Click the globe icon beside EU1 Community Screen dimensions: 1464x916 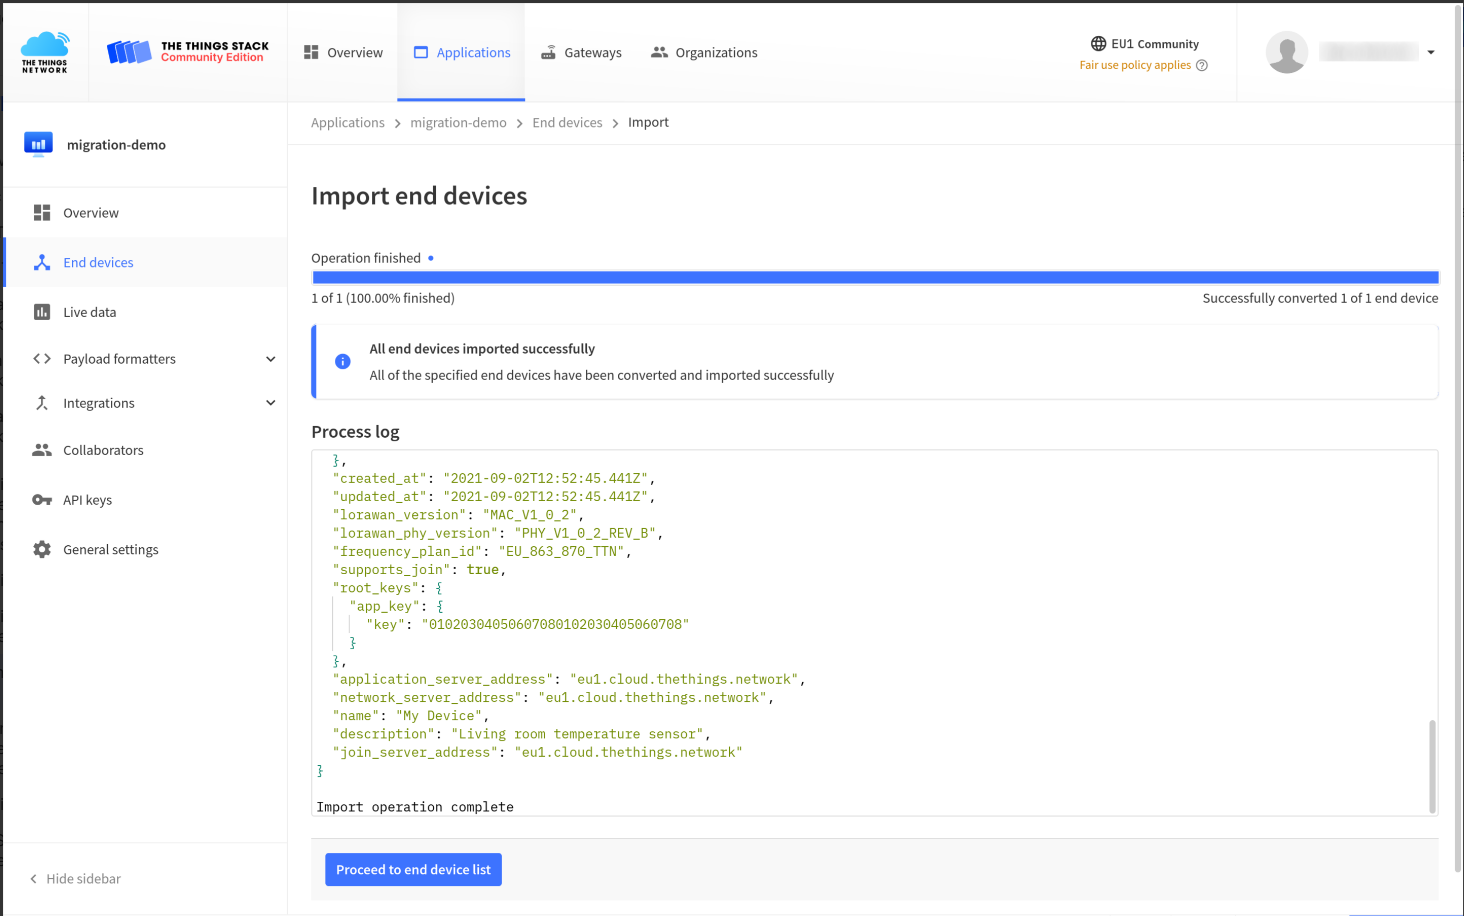tap(1098, 44)
